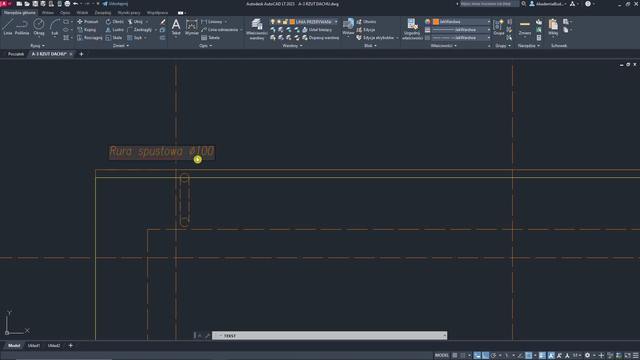Select the Wymiar (dimension) tool
Viewport: 640px width, 360px height.
tap(191, 27)
